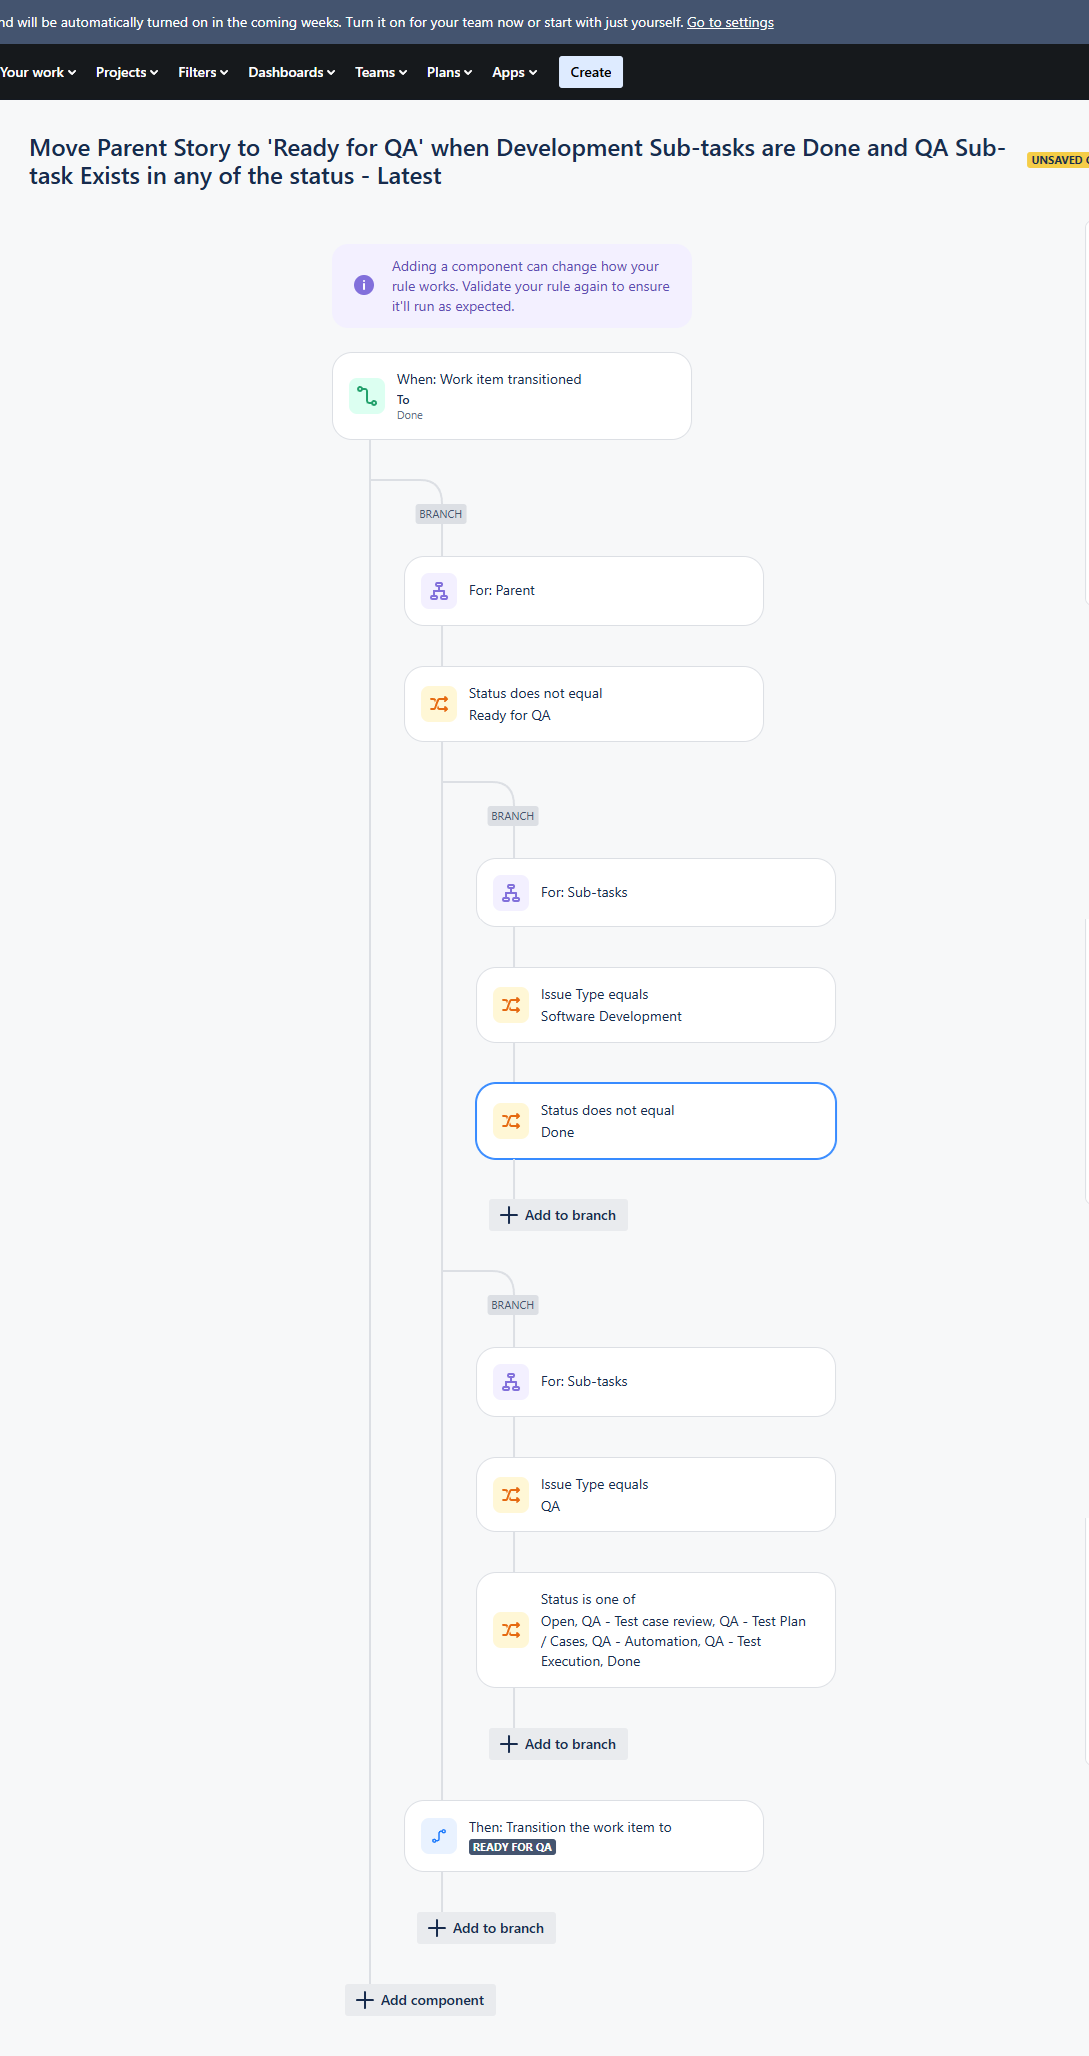
Task: Click Add to branch under Status does not equal Done
Action: pos(557,1214)
